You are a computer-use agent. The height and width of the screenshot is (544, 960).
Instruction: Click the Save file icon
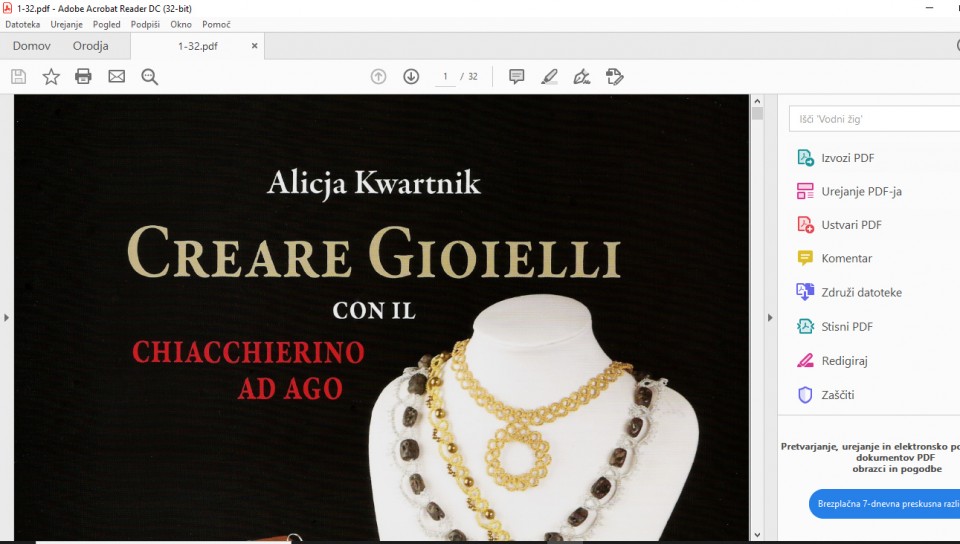click(18, 76)
